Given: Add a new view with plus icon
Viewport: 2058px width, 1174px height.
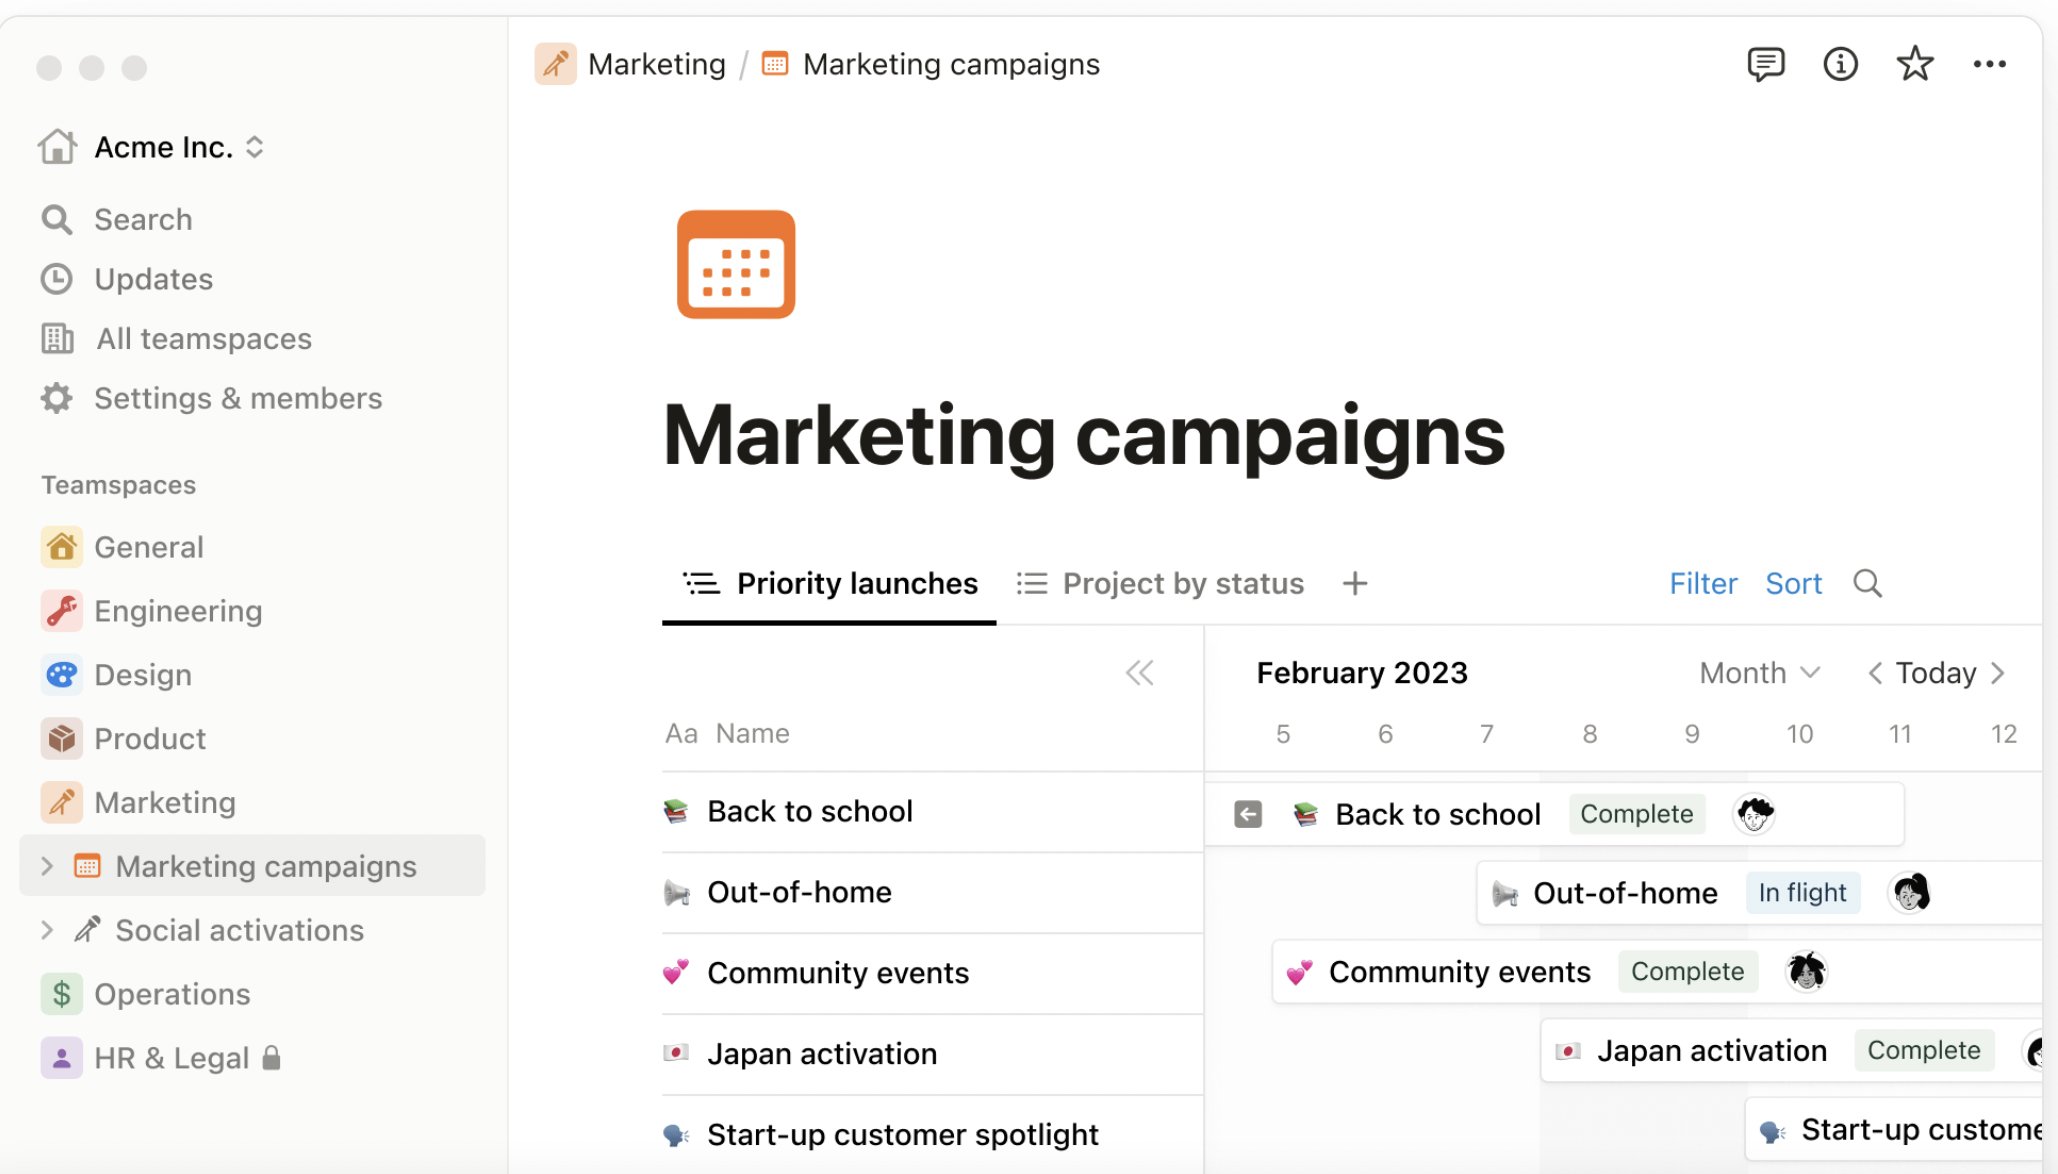Looking at the screenshot, I should (1354, 583).
